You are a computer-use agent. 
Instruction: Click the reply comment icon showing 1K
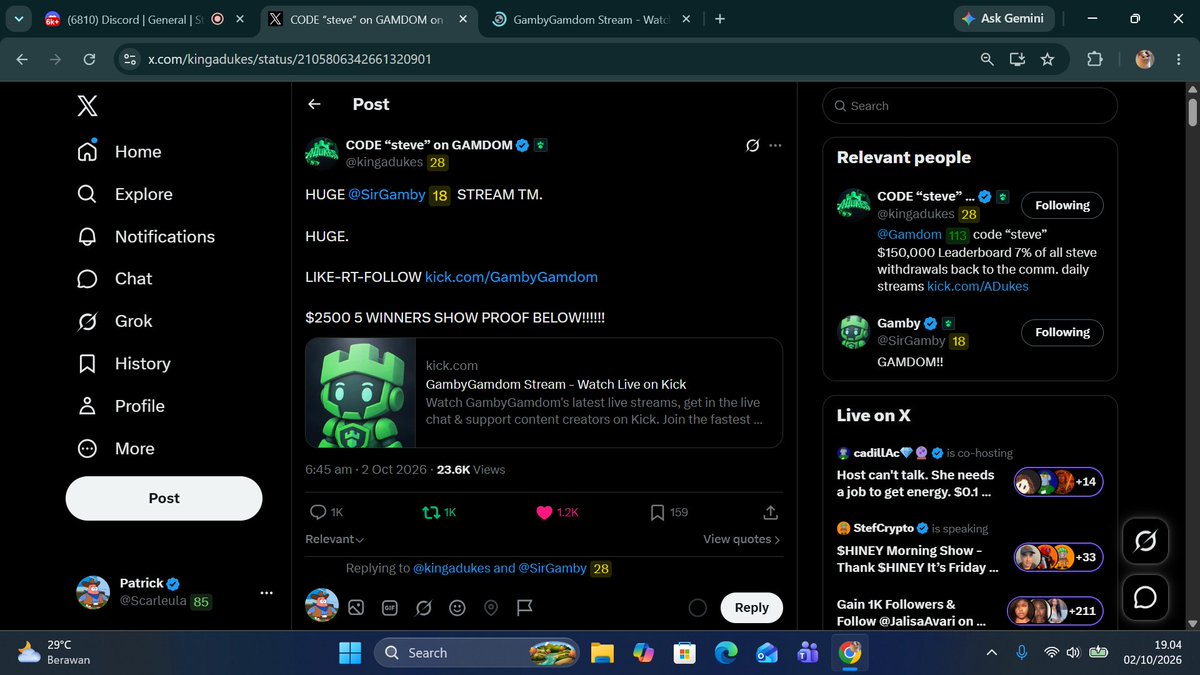(326, 512)
